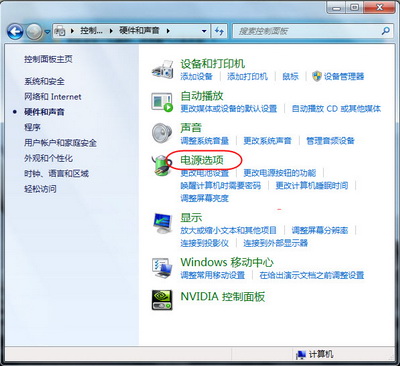Open the NVIDIA 控制面板 heading

coord(223,296)
